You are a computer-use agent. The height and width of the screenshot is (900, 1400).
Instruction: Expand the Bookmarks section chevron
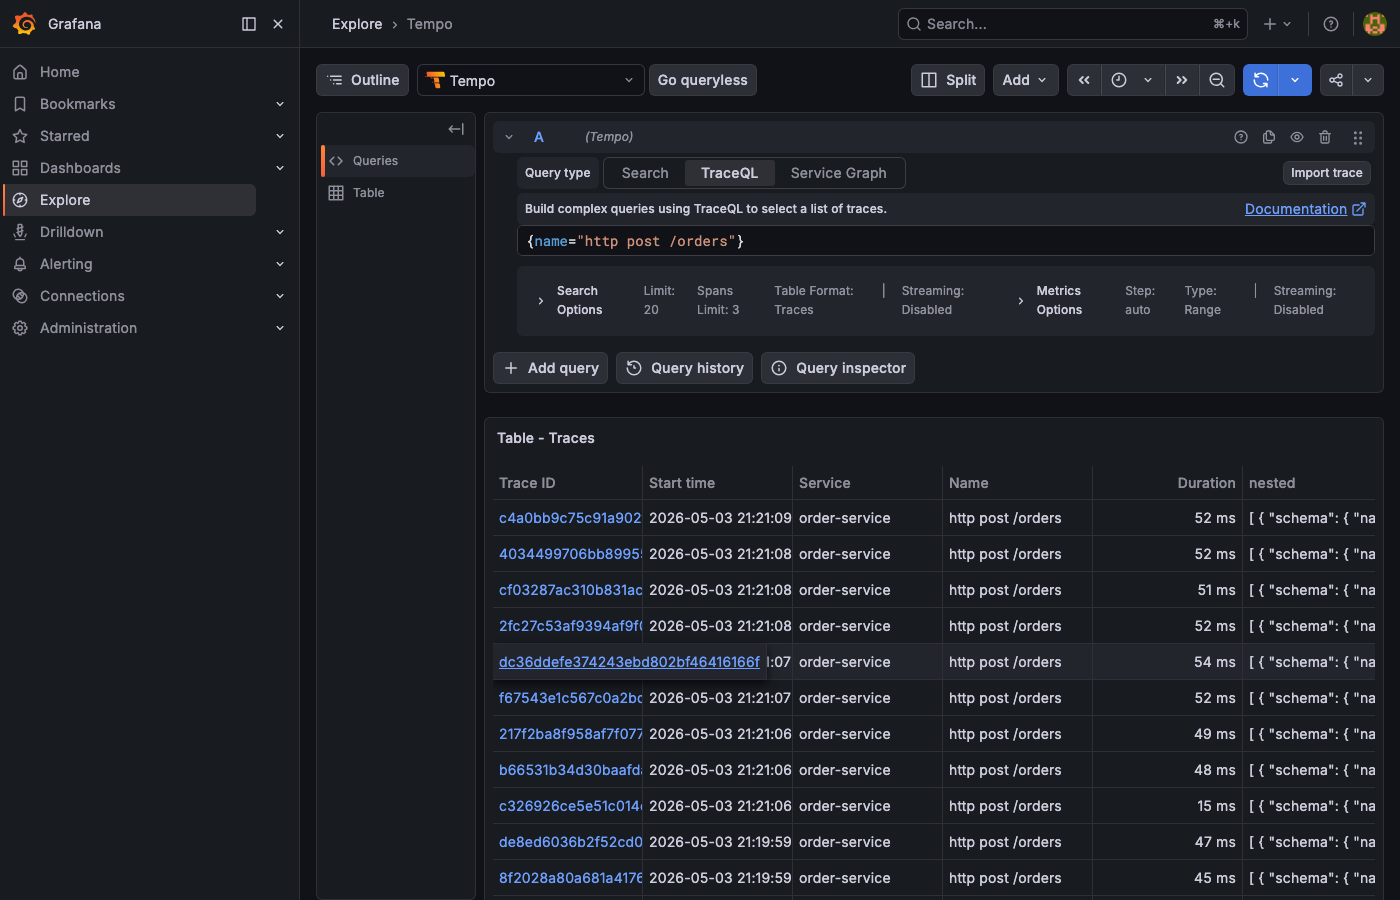tap(280, 104)
